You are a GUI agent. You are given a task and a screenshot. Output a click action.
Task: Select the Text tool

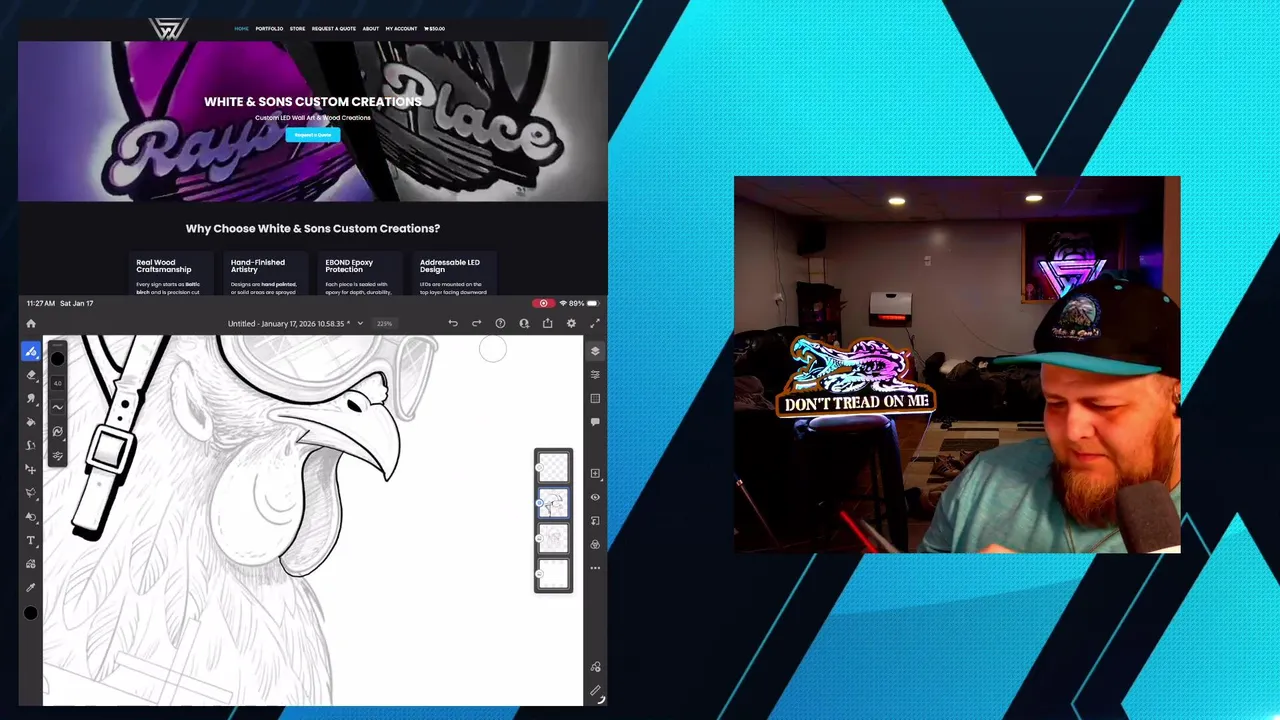31,541
